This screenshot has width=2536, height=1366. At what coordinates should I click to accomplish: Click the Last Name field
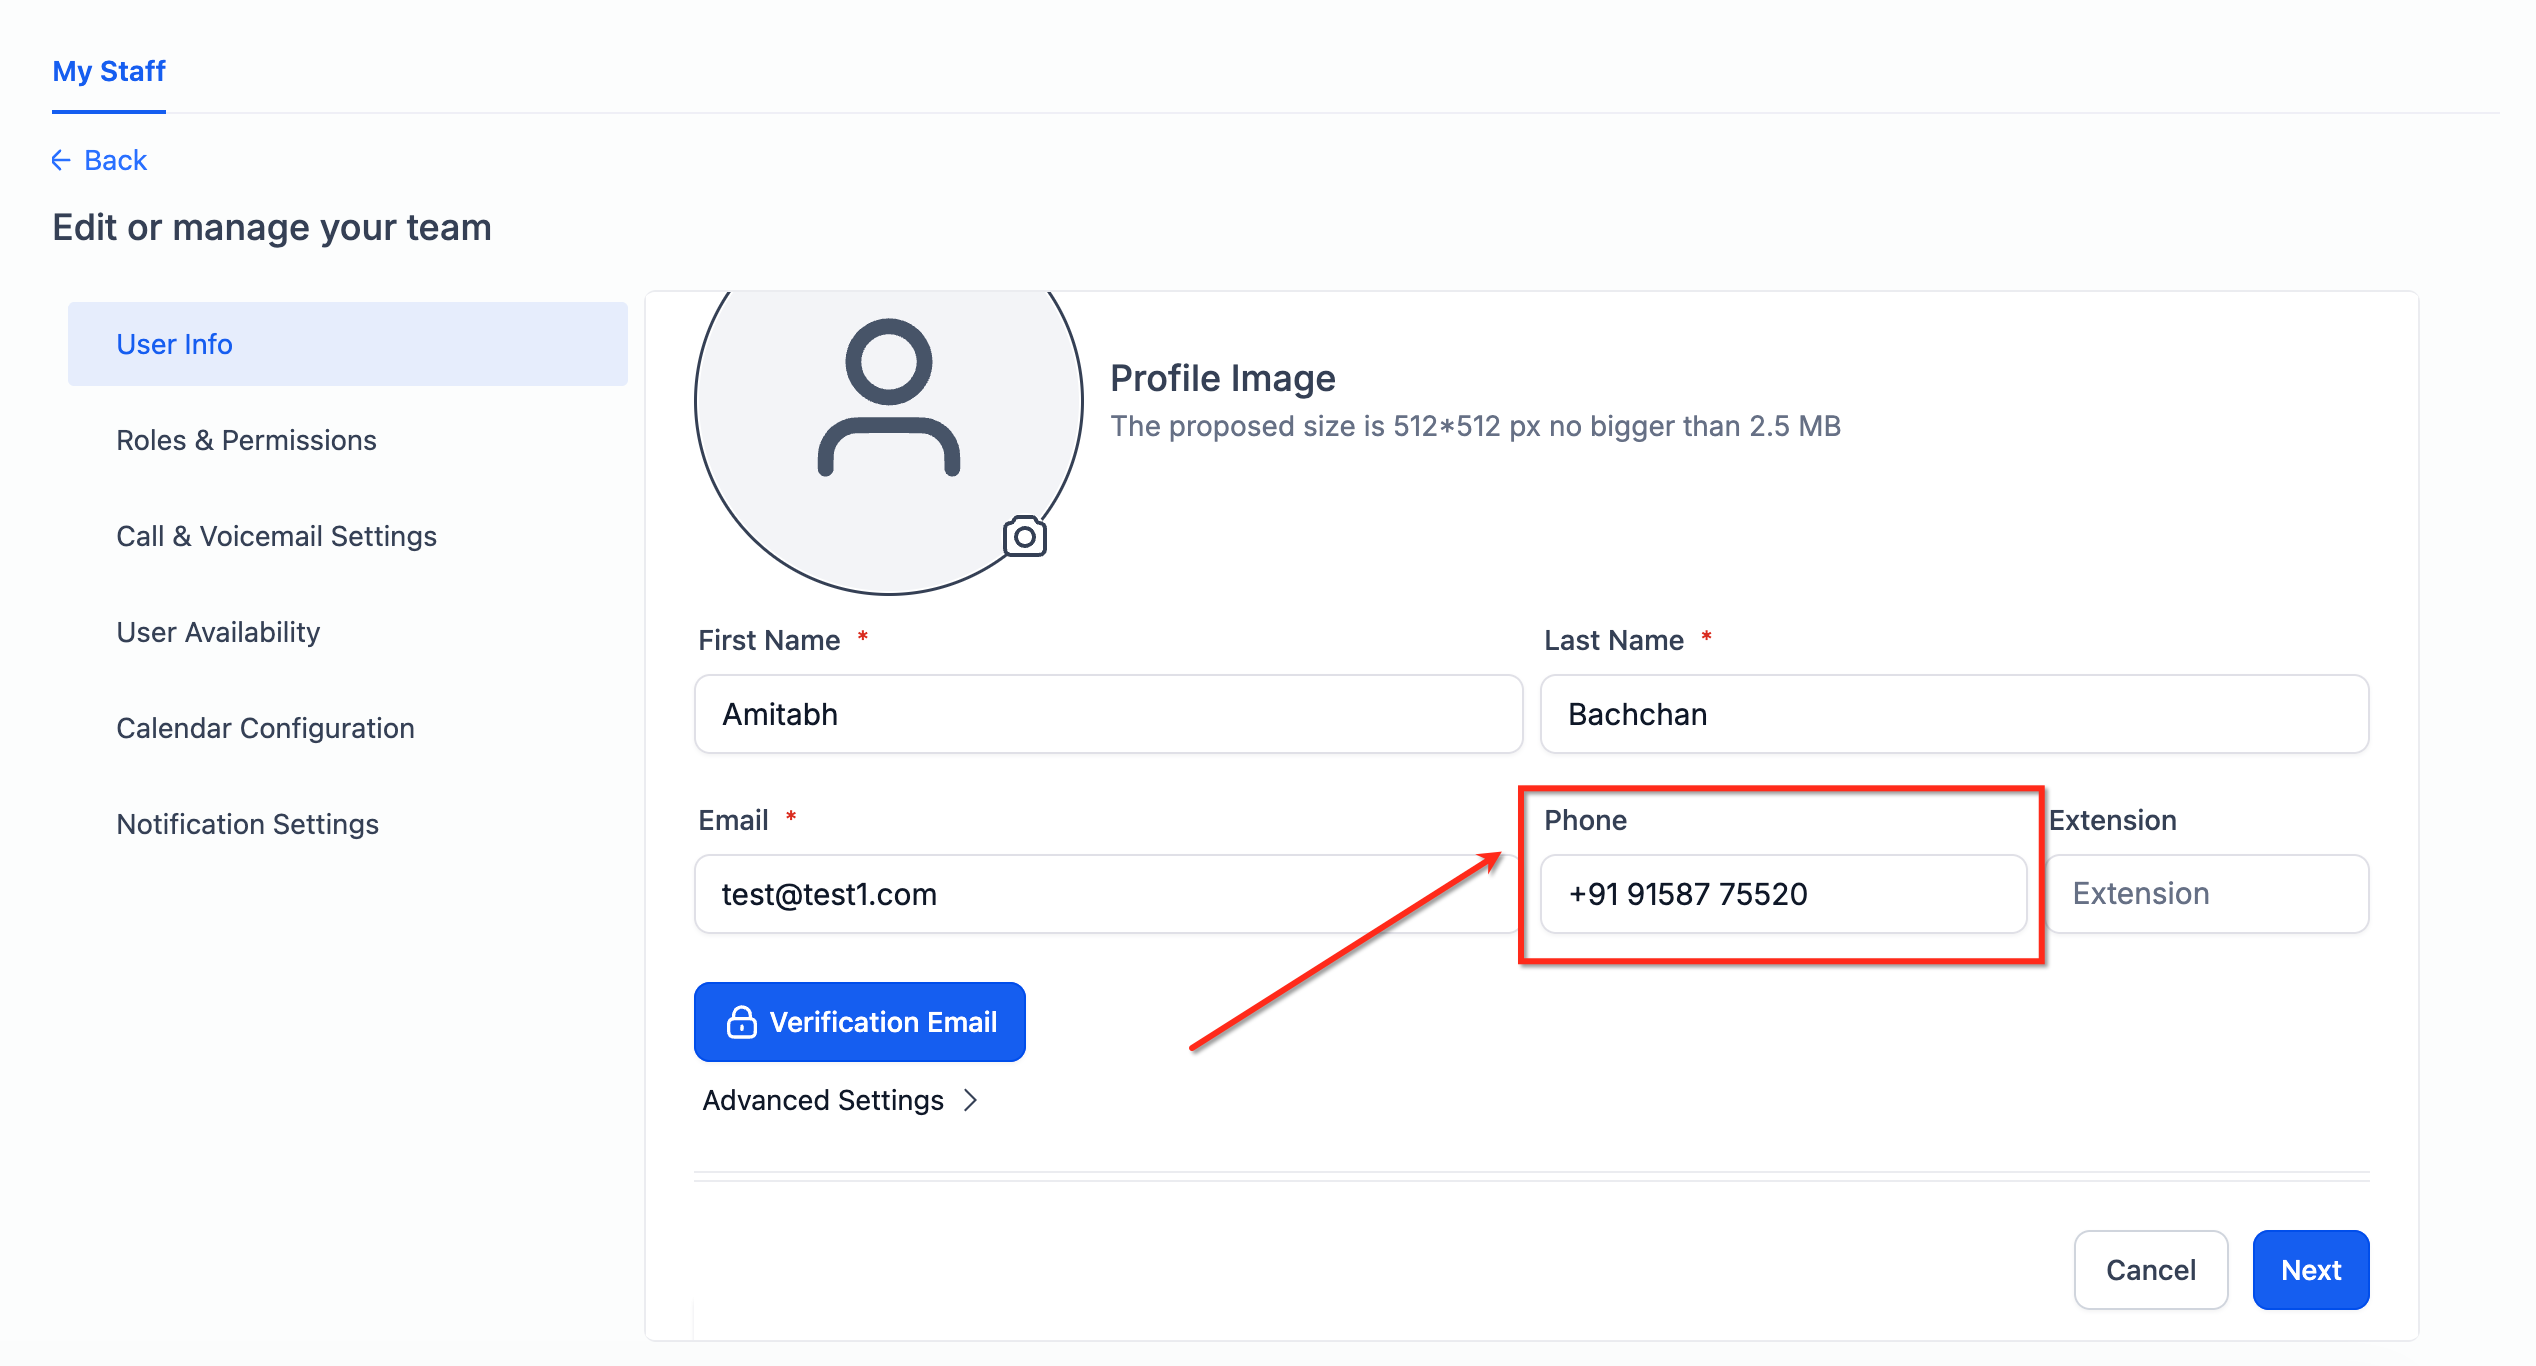(x=1955, y=714)
